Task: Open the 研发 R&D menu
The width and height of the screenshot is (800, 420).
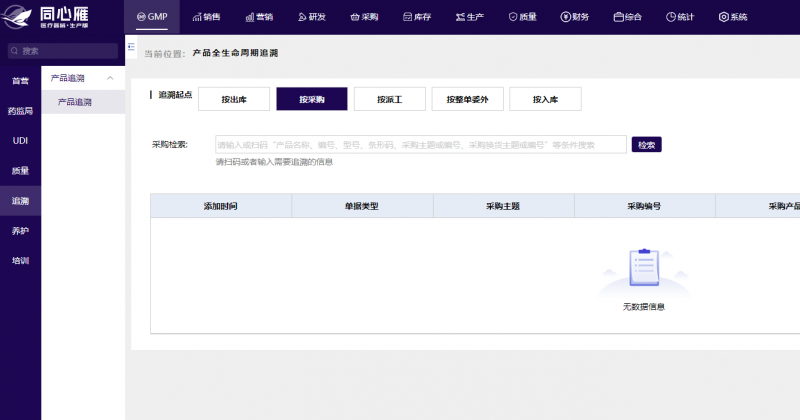Action: coord(312,17)
